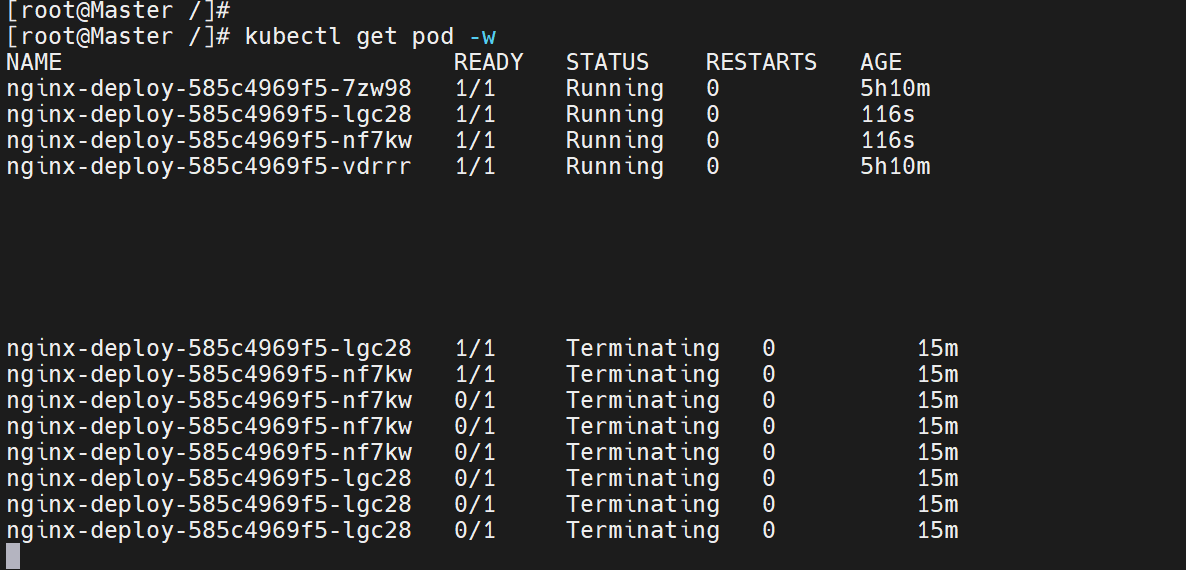Click the -w flag in the command
This screenshot has height=570, width=1186.
point(482,36)
